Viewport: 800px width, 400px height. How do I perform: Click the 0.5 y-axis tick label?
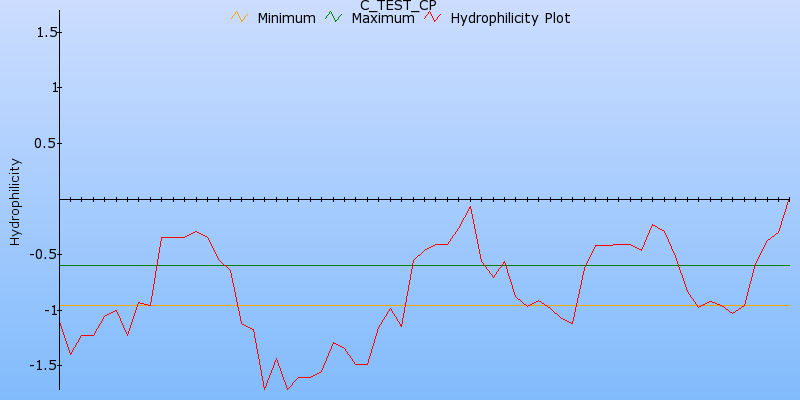click(47, 143)
